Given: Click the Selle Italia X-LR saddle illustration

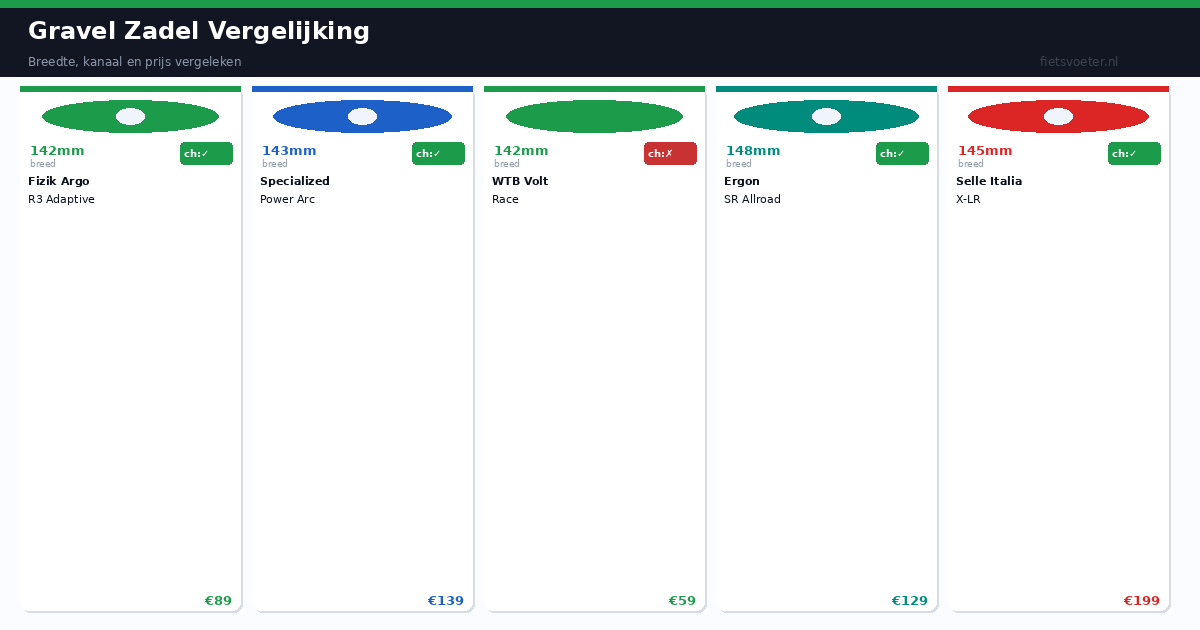Looking at the screenshot, I should tap(1058, 116).
